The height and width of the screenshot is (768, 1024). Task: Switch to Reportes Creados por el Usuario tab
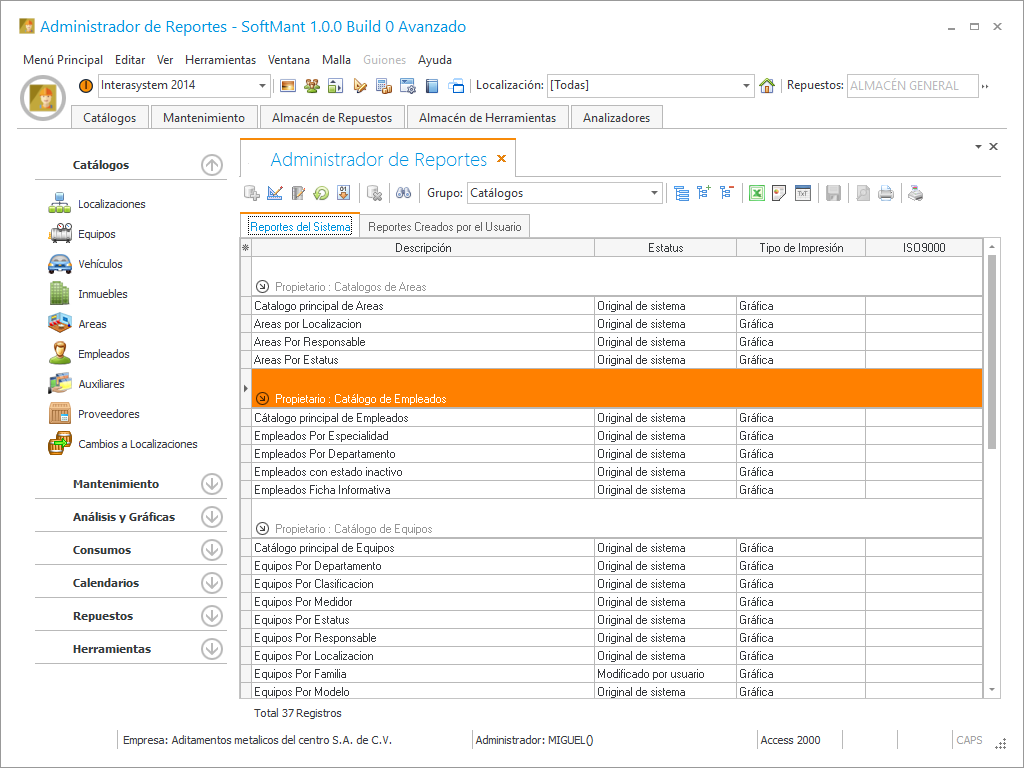(444, 227)
